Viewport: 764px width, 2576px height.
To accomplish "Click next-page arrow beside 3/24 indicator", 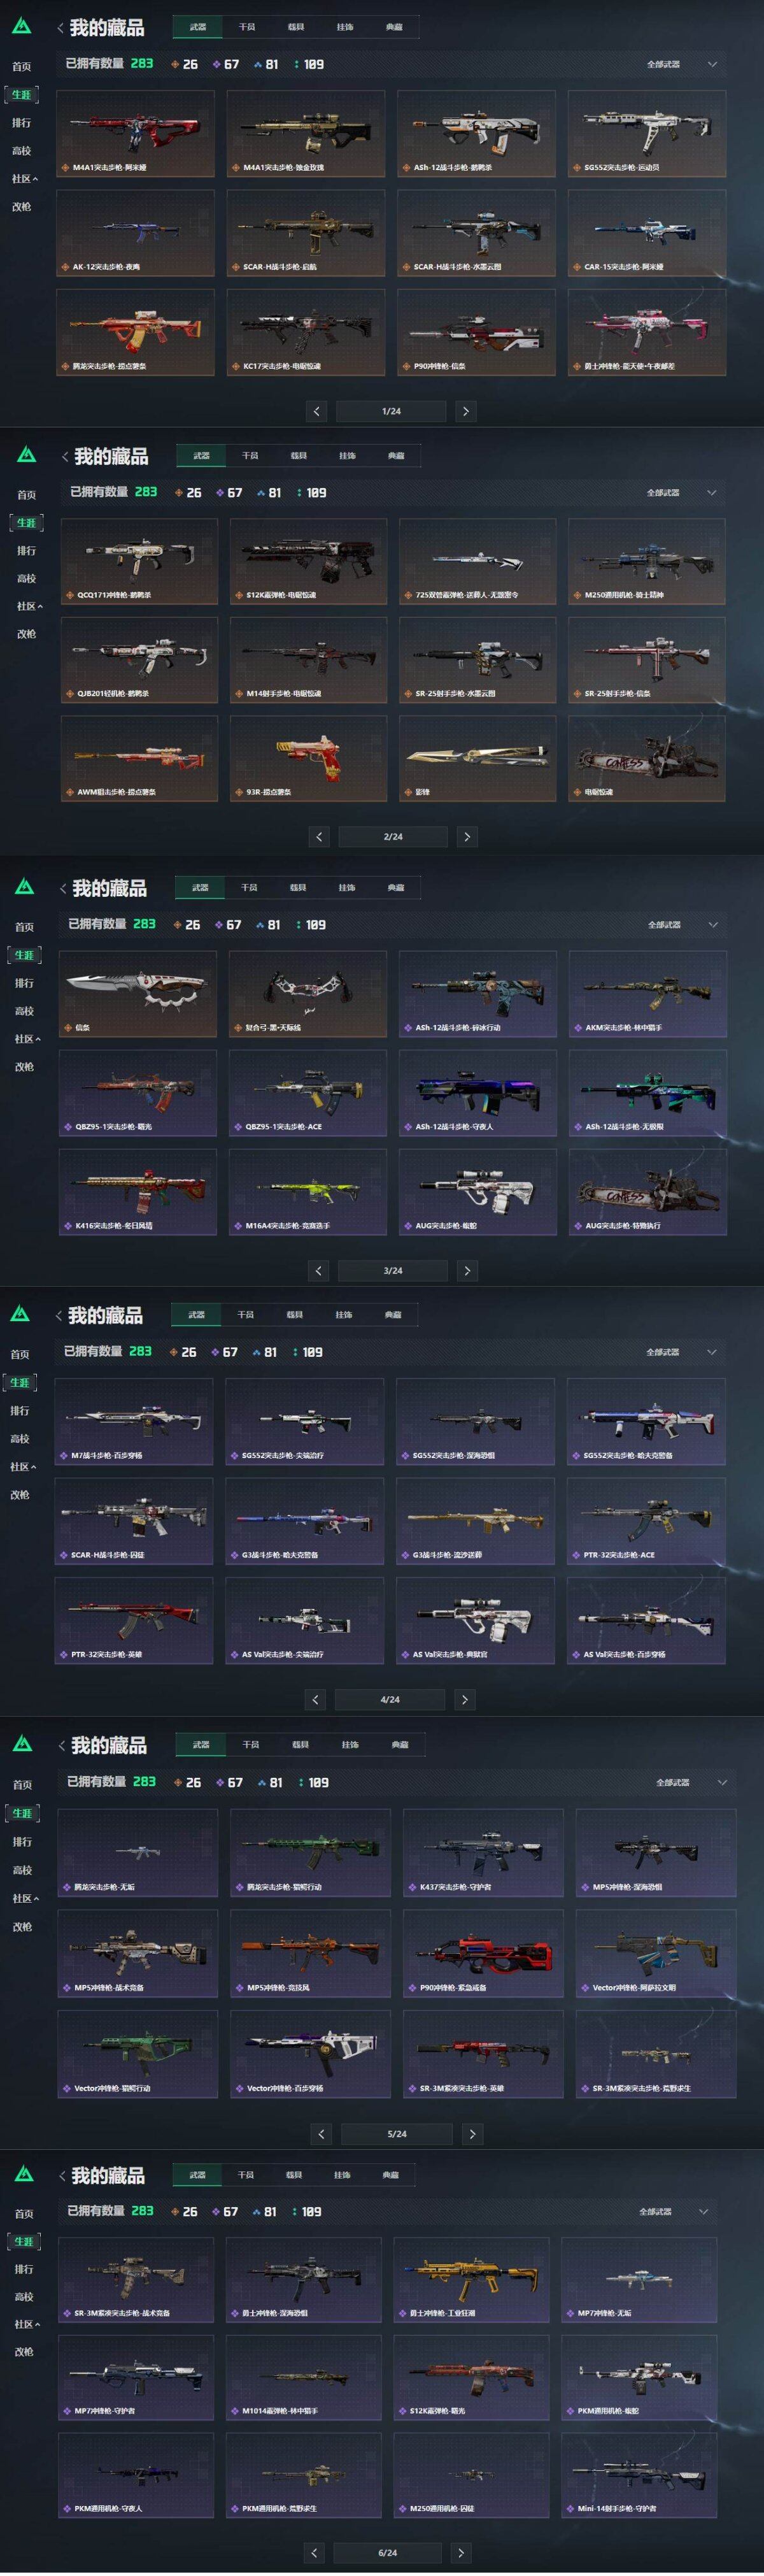I will point(467,1270).
